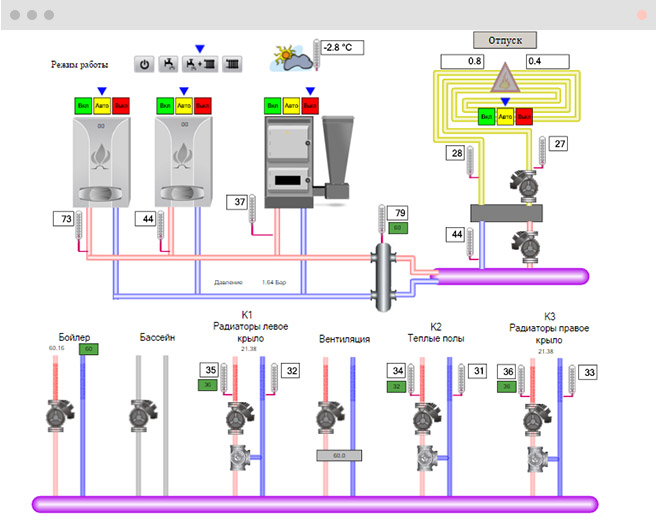656x520 pixels.
Task: Click the solid fuel boiler temperature 37
Action: coord(237,202)
